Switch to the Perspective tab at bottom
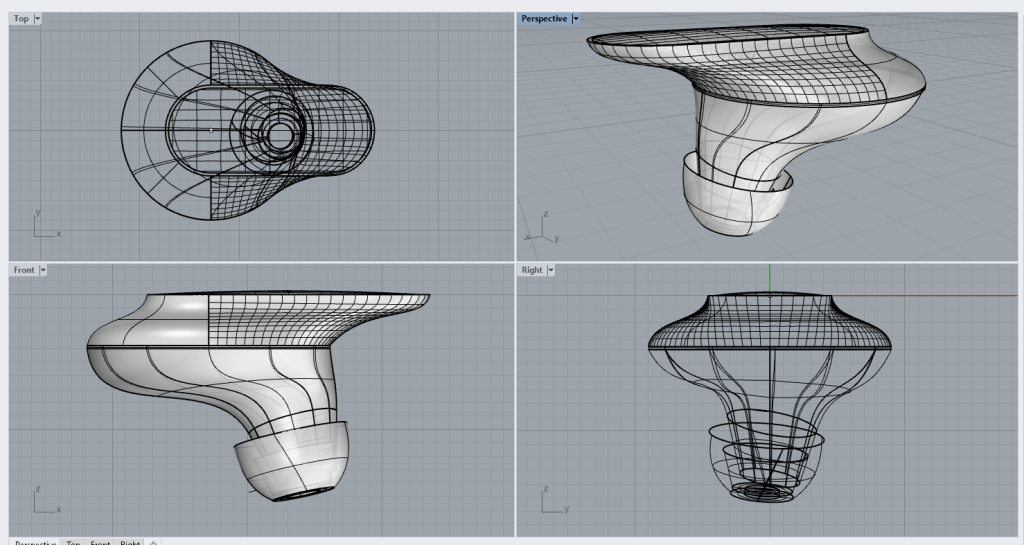Screen dimensions: 1024x545 [x=36, y=542]
